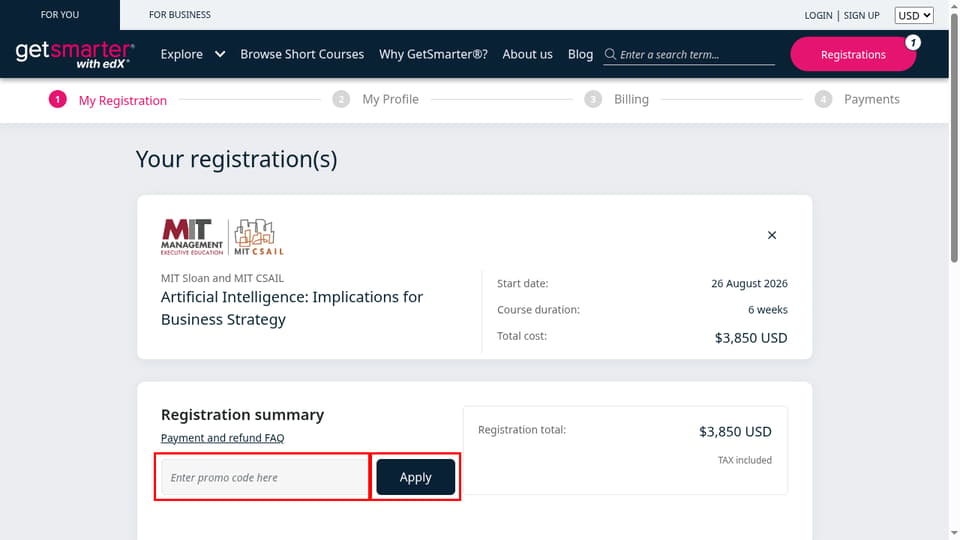Click the TAX included note
This screenshot has width=960, height=540.
click(744, 460)
